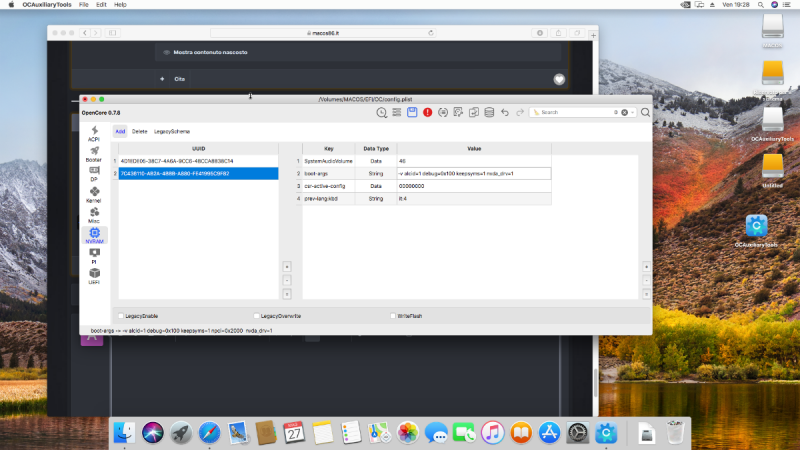This screenshot has height=450, width=800.
Task: Enable the LegacyOverwrite checkbox
Action: (256, 316)
